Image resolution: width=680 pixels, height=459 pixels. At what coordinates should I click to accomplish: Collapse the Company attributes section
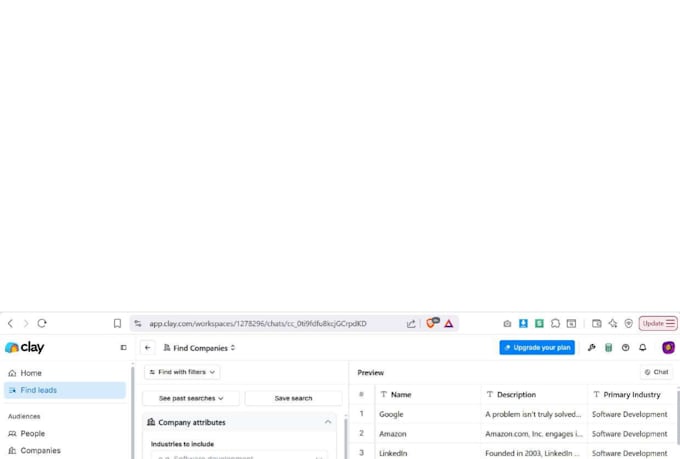click(328, 422)
